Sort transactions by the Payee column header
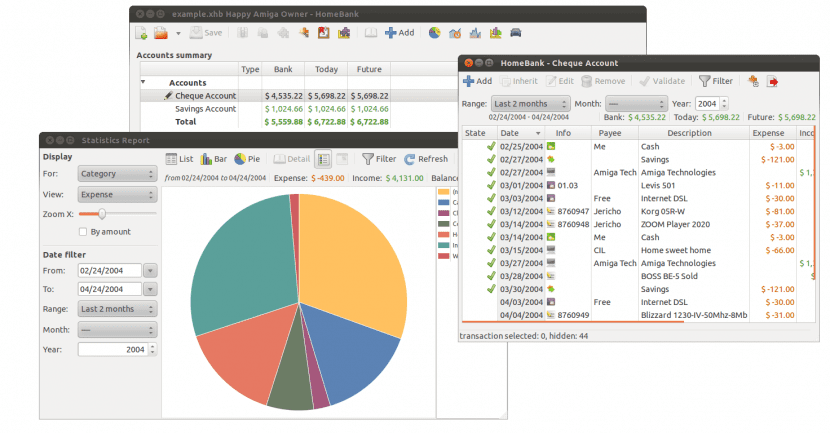The width and height of the screenshot is (830, 433). pos(610,133)
